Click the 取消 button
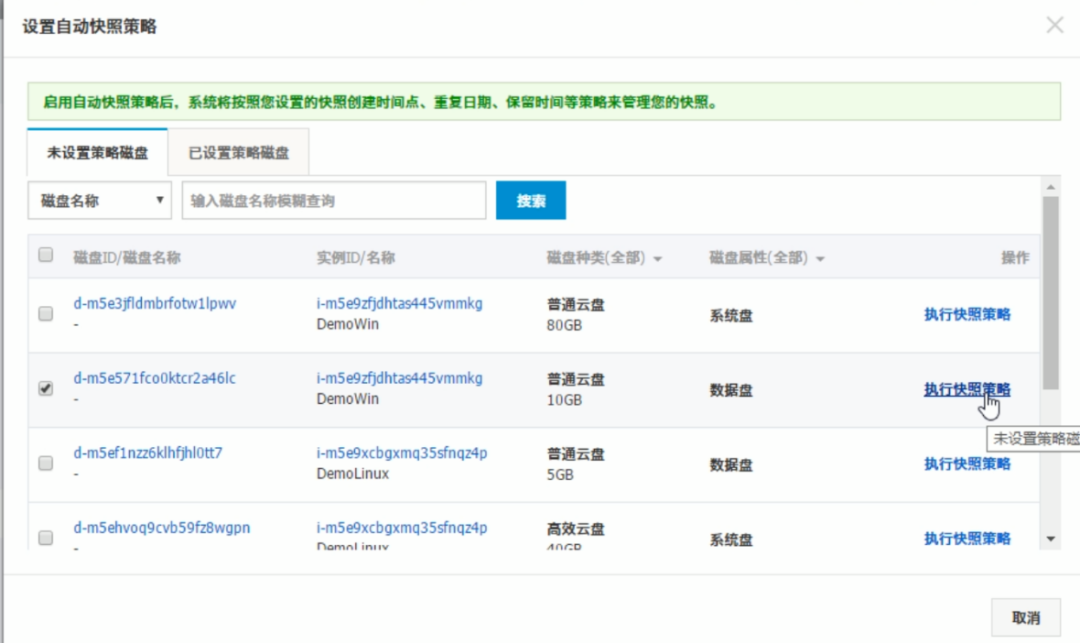Image resolution: width=1080 pixels, height=643 pixels. (1025, 617)
